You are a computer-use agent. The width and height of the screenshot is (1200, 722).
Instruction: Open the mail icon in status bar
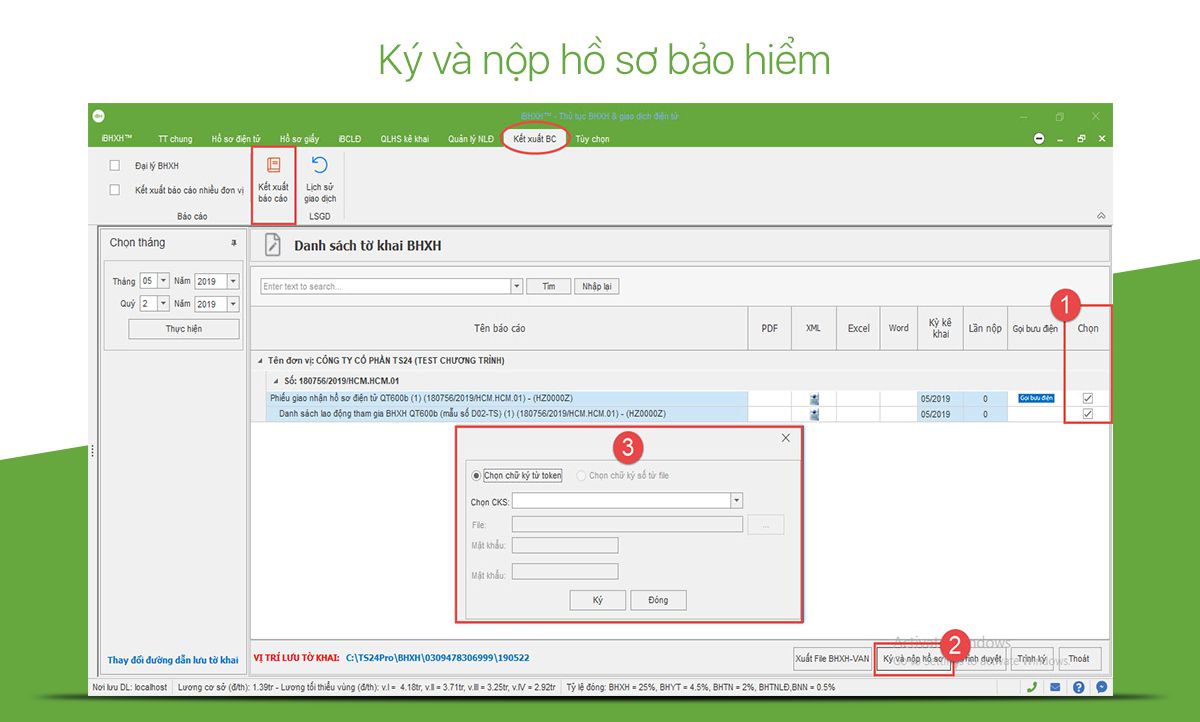1055,687
